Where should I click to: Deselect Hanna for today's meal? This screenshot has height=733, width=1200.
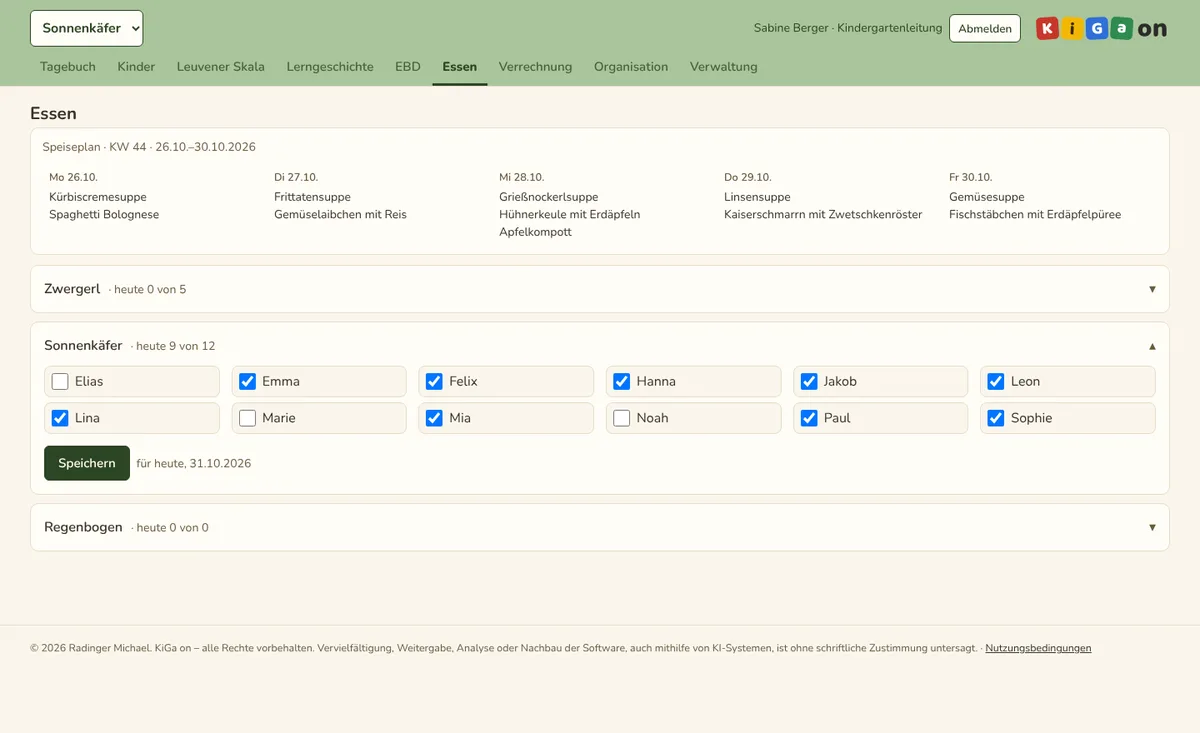(621, 381)
